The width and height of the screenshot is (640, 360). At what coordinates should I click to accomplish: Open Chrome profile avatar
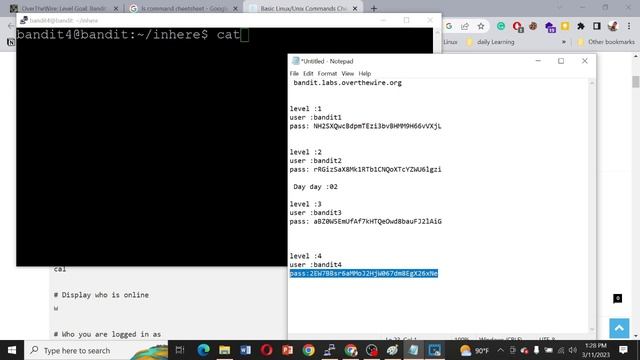[613, 26]
